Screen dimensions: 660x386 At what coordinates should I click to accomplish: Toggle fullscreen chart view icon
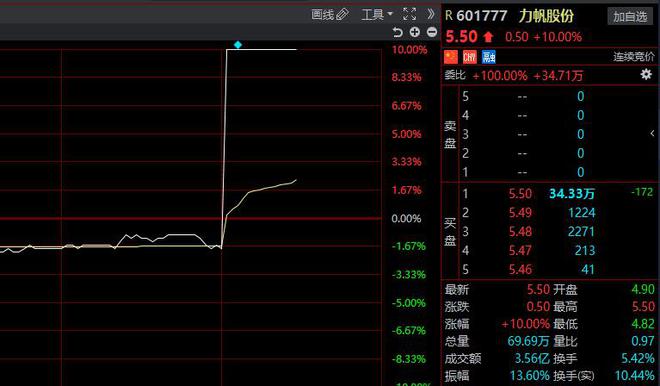410,14
